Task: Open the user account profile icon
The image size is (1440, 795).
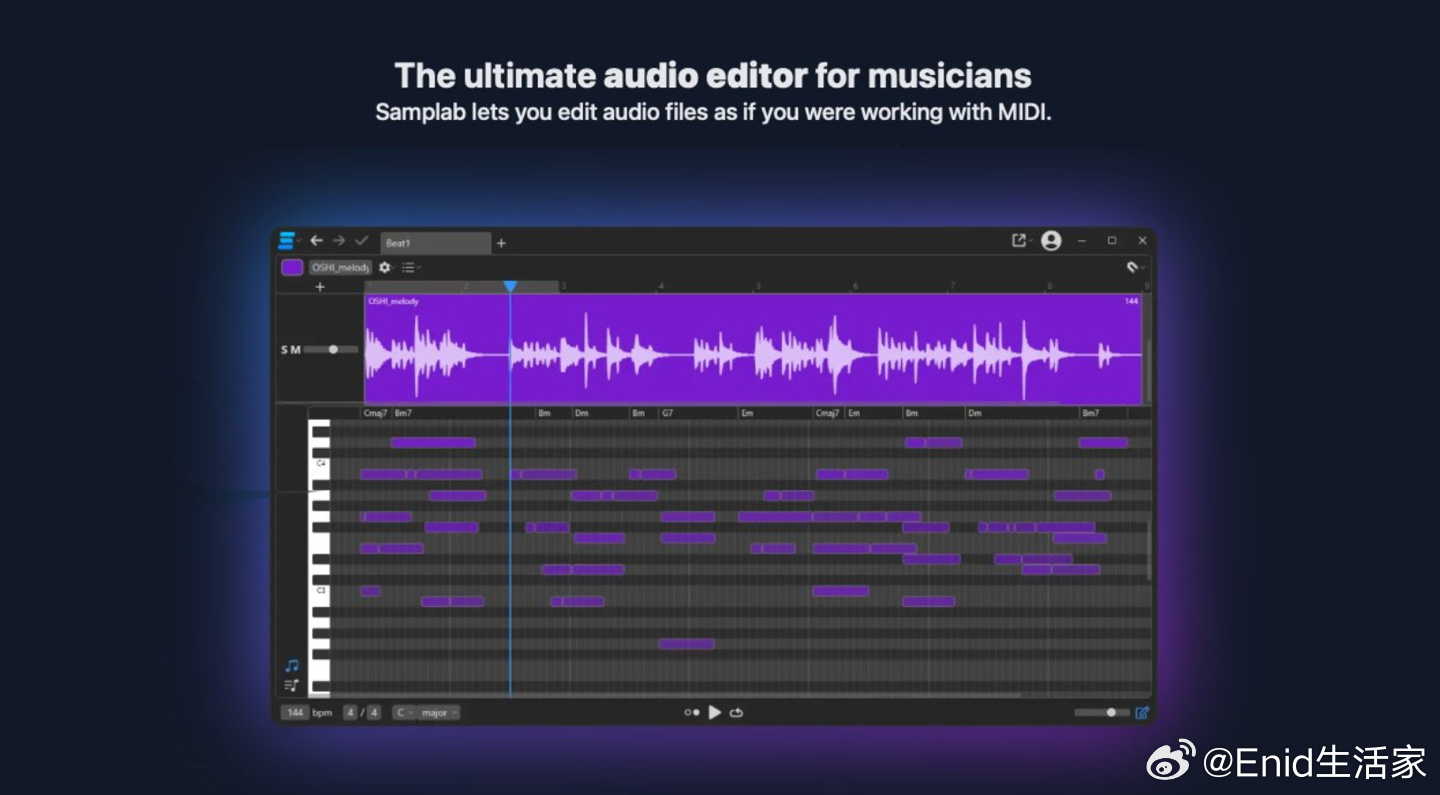Action: coord(1051,241)
